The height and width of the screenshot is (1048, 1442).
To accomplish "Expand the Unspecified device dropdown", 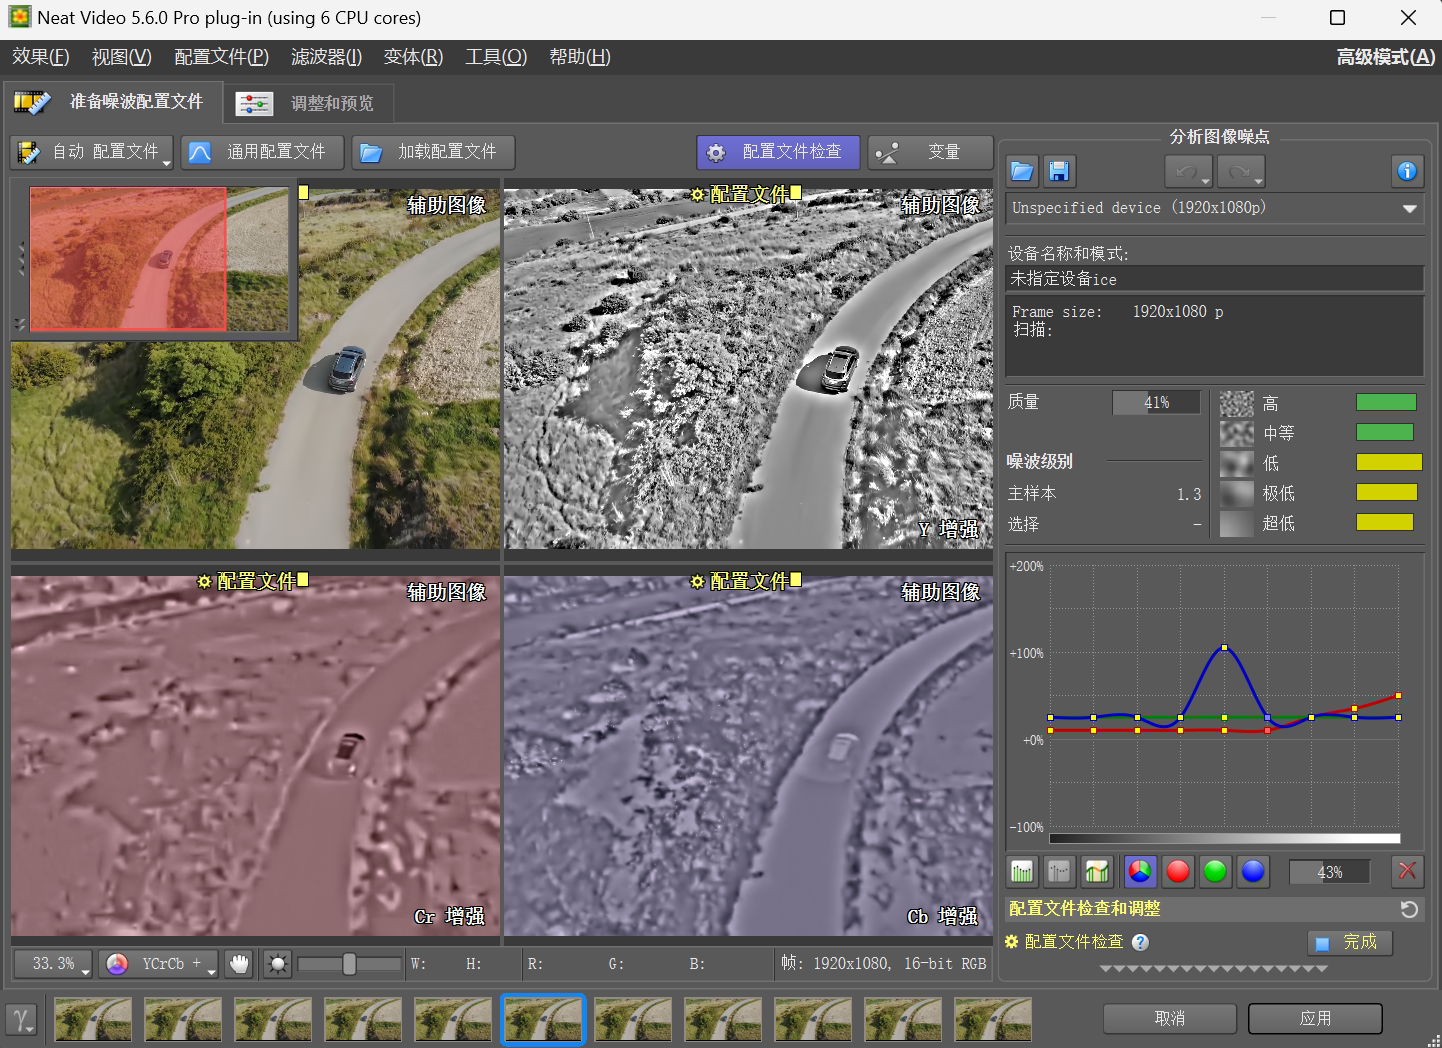I will (x=1409, y=208).
